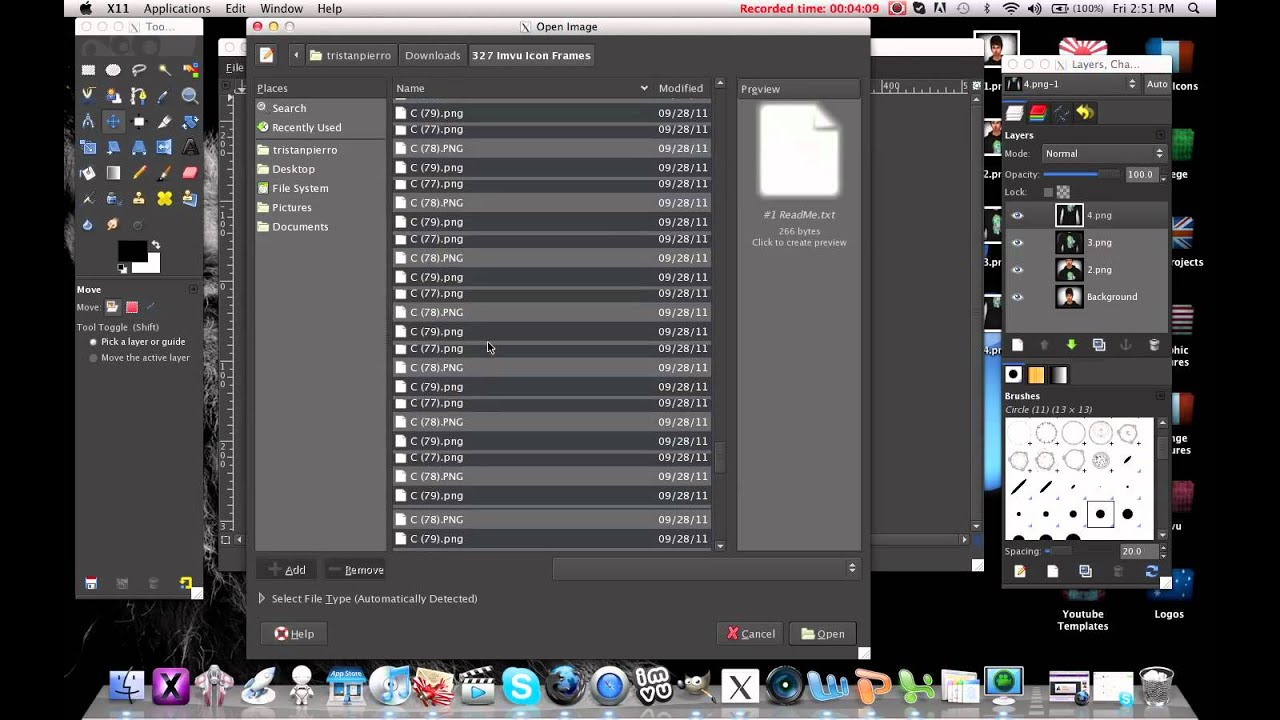Select Move the active layer option
The image size is (1280, 720).
(138, 358)
